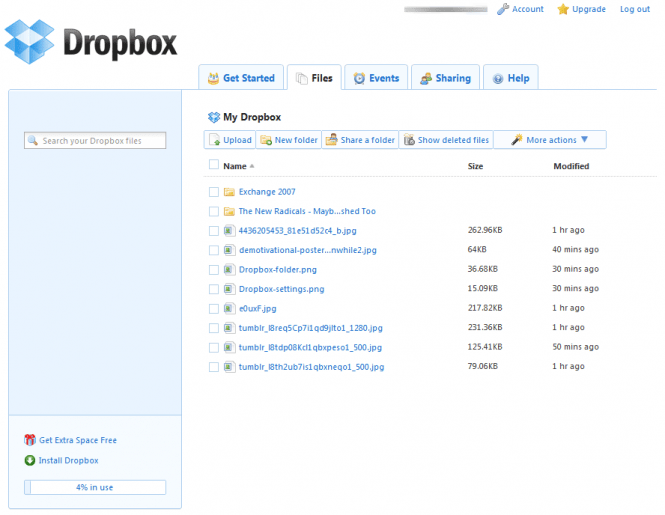Click the green Install Dropbox arrow icon
The height and width of the screenshot is (515, 665).
[30, 460]
